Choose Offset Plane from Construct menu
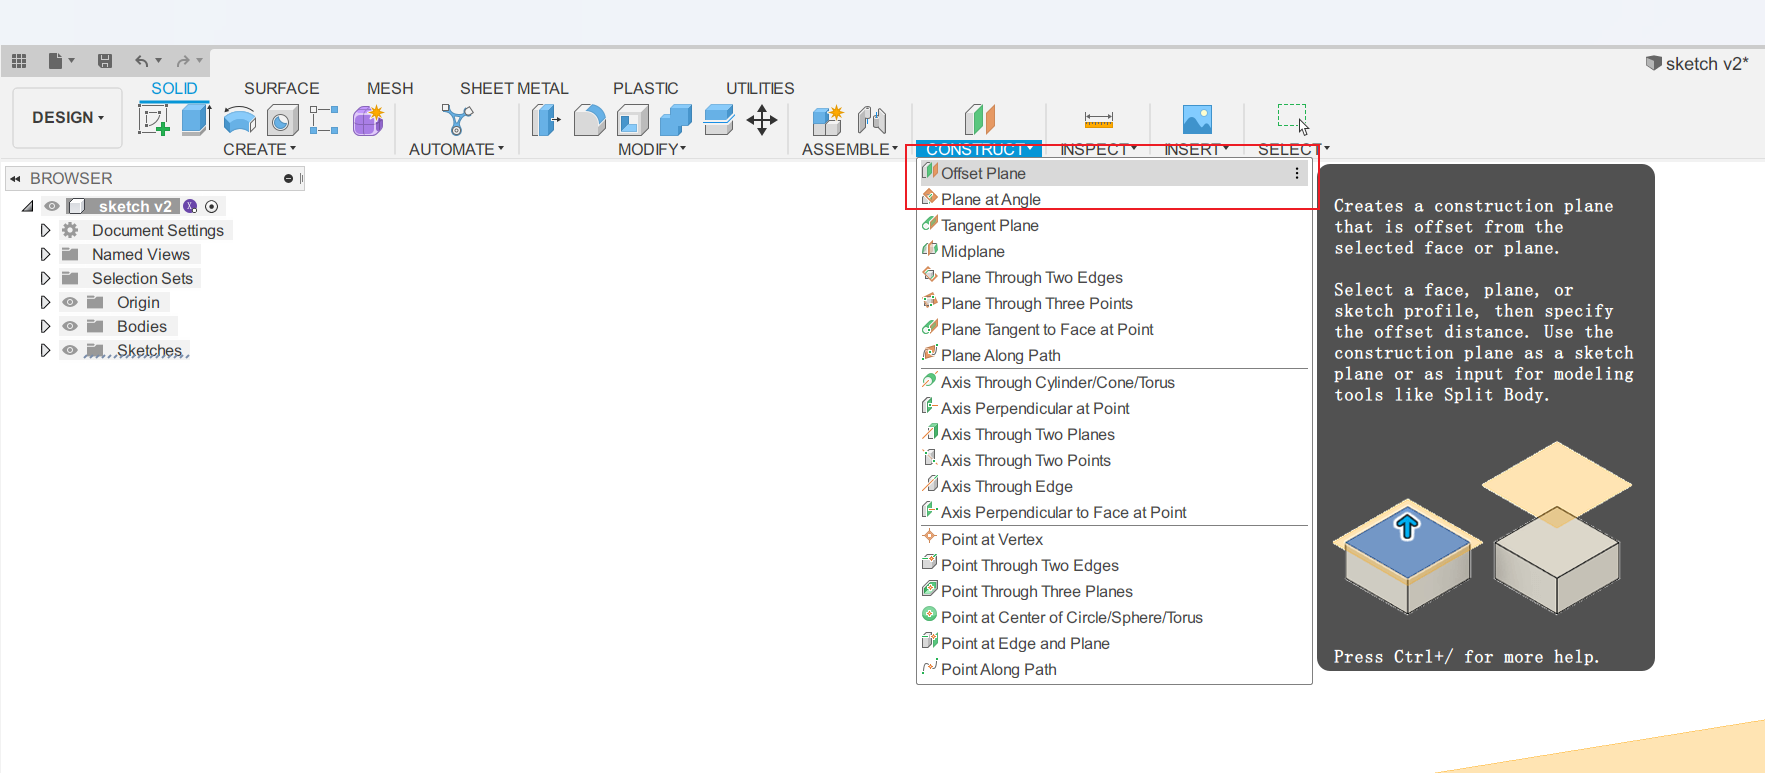The image size is (1765, 773). [x=1114, y=173]
